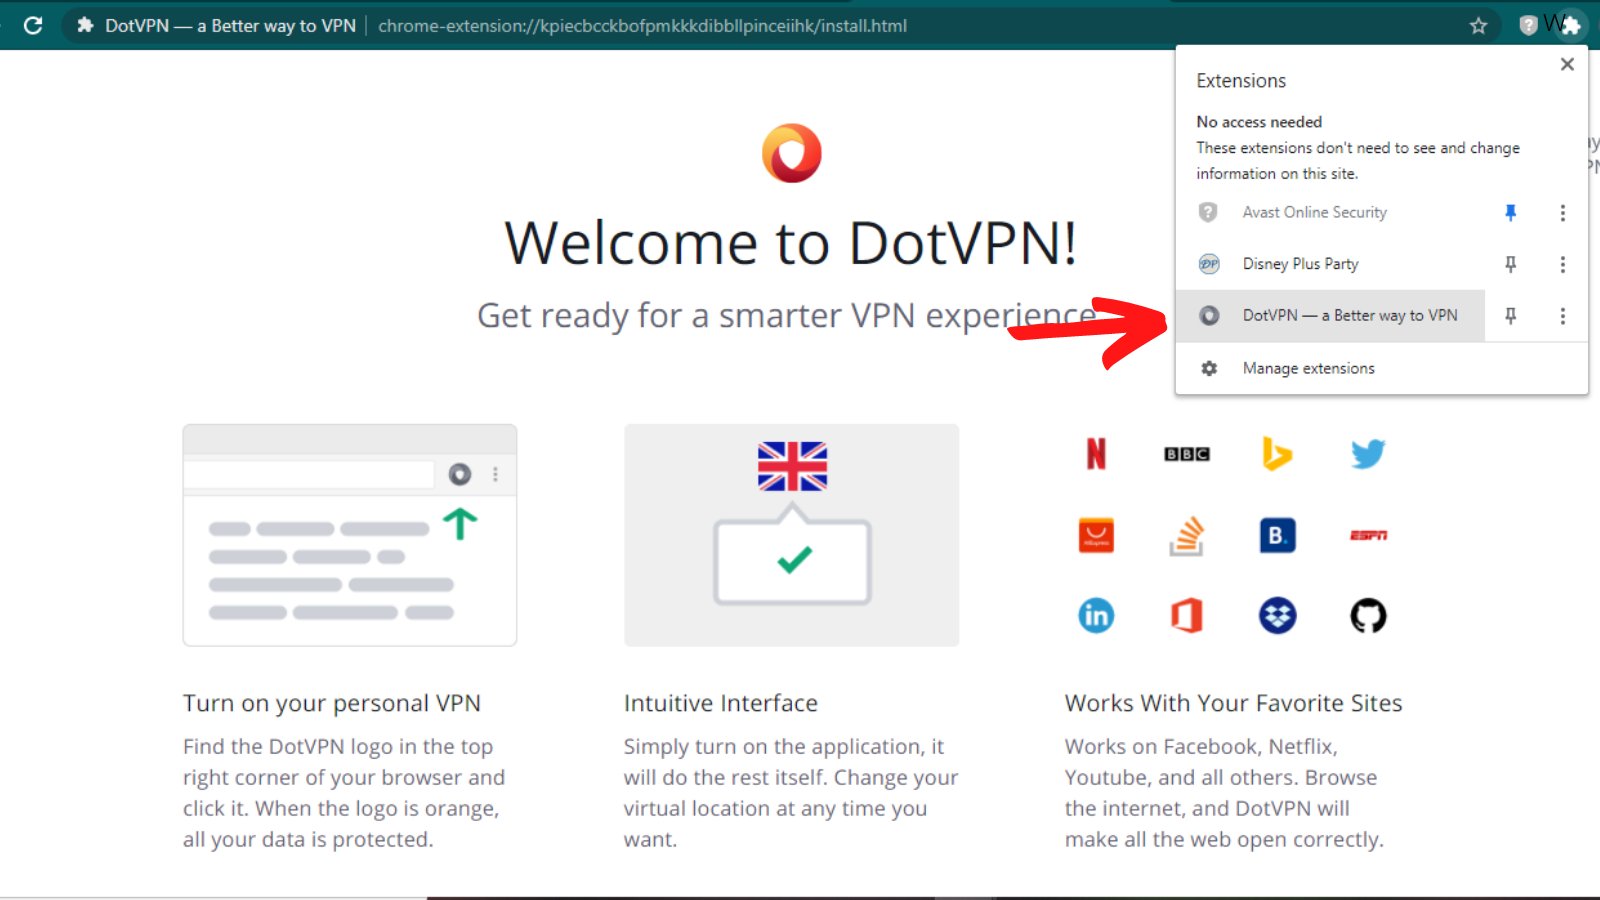Close the Extensions popup
The image size is (1600, 900).
(x=1567, y=64)
